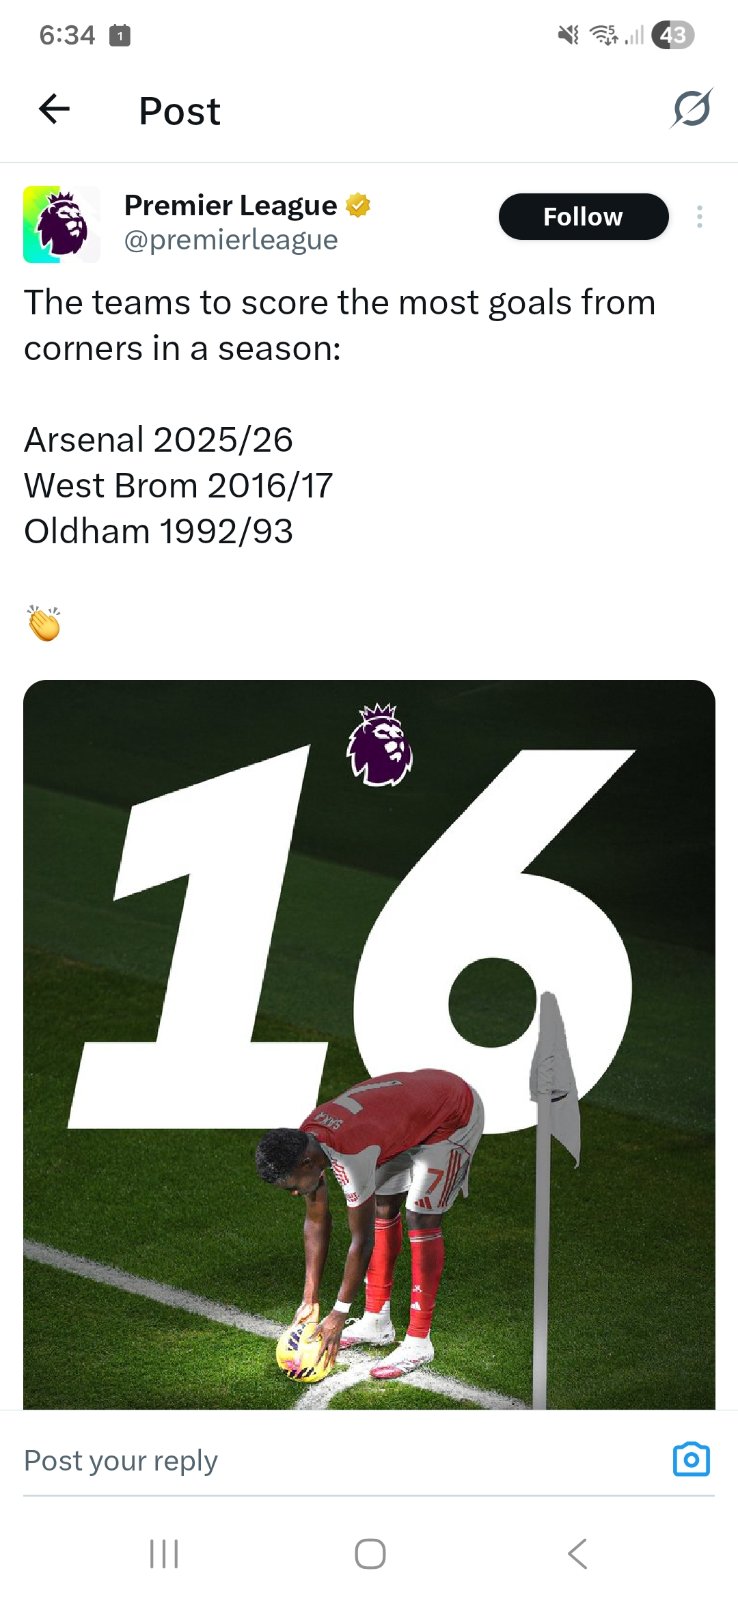The width and height of the screenshot is (738, 1599).
Task: Tap Android system back chevron
Action: (x=577, y=1553)
